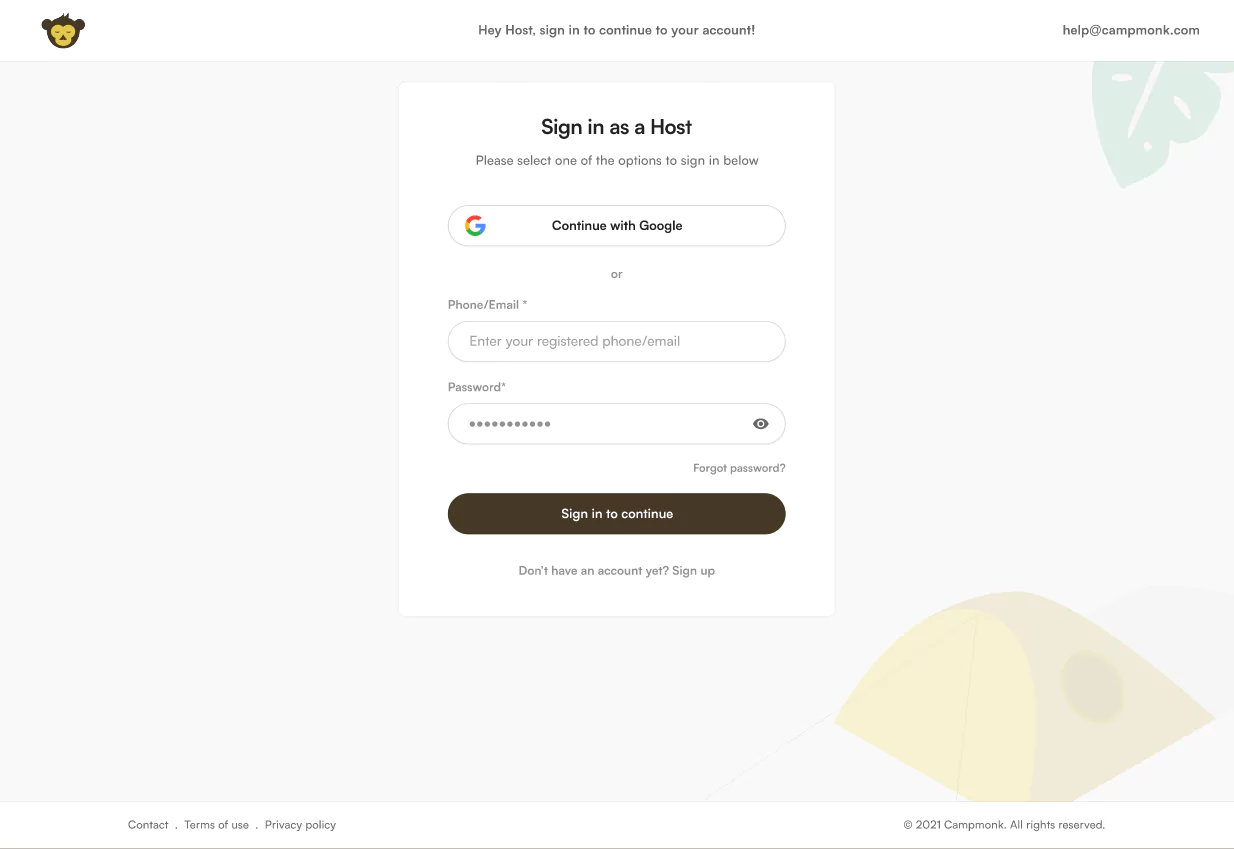Open the Forgot password? link

pyautogui.click(x=739, y=468)
